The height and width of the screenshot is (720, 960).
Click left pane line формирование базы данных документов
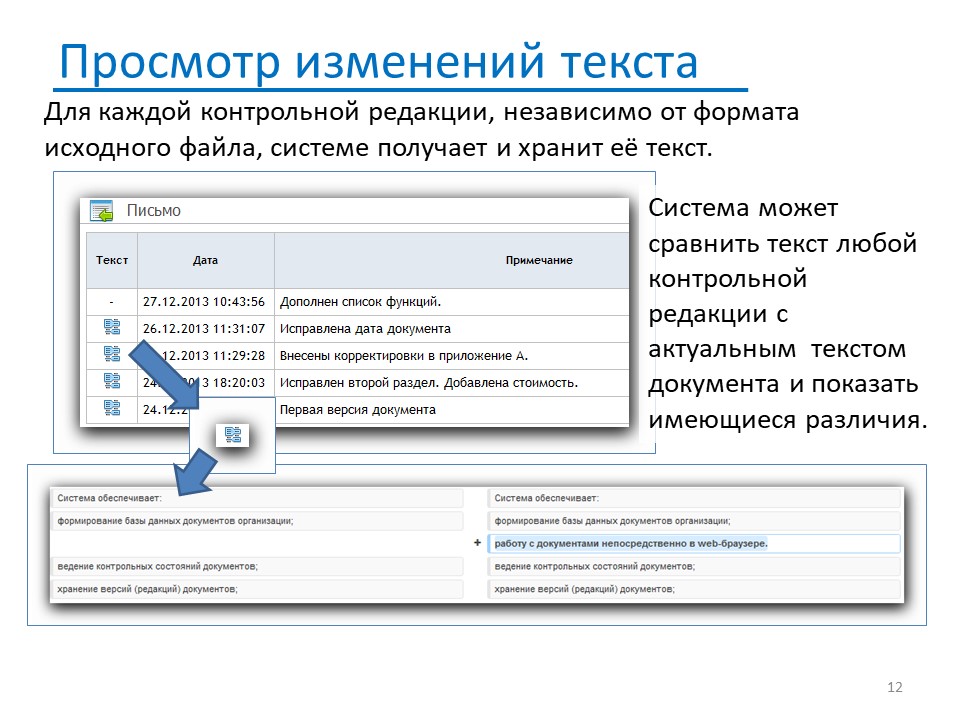257,521
